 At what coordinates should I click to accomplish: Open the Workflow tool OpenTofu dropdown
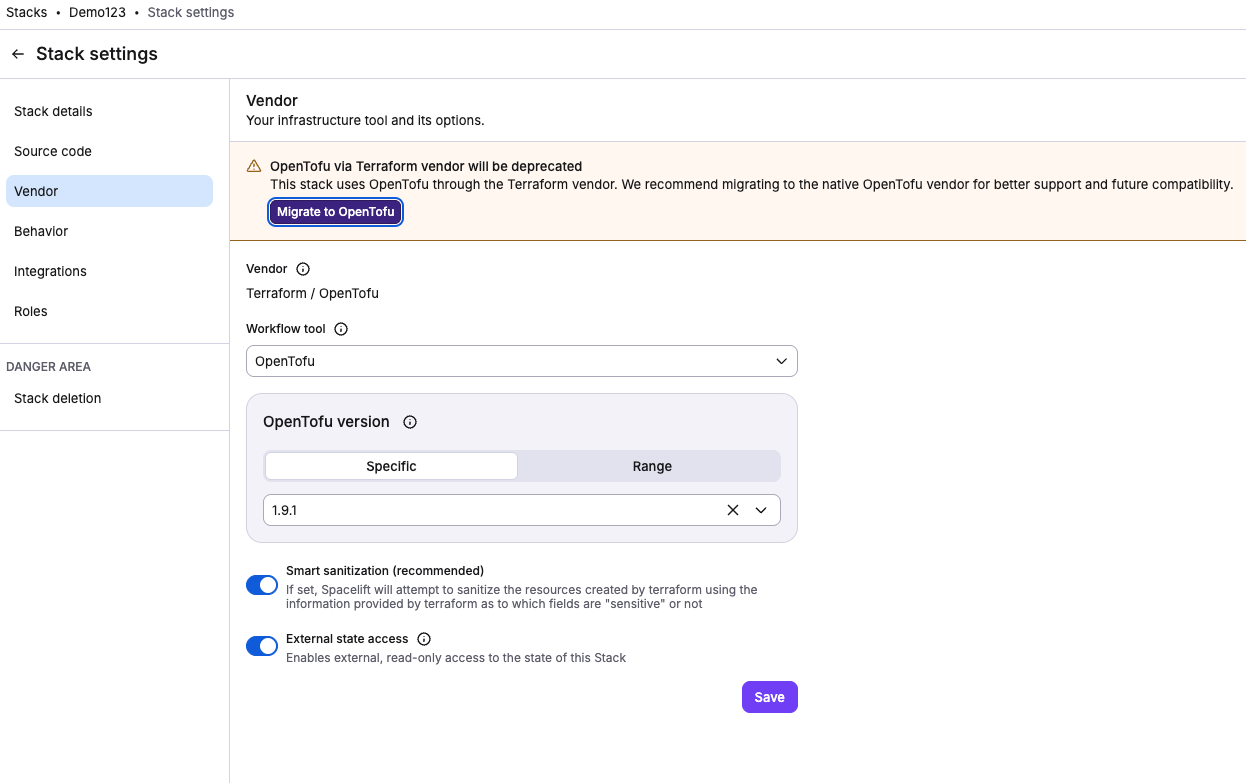pyautogui.click(x=521, y=361)
